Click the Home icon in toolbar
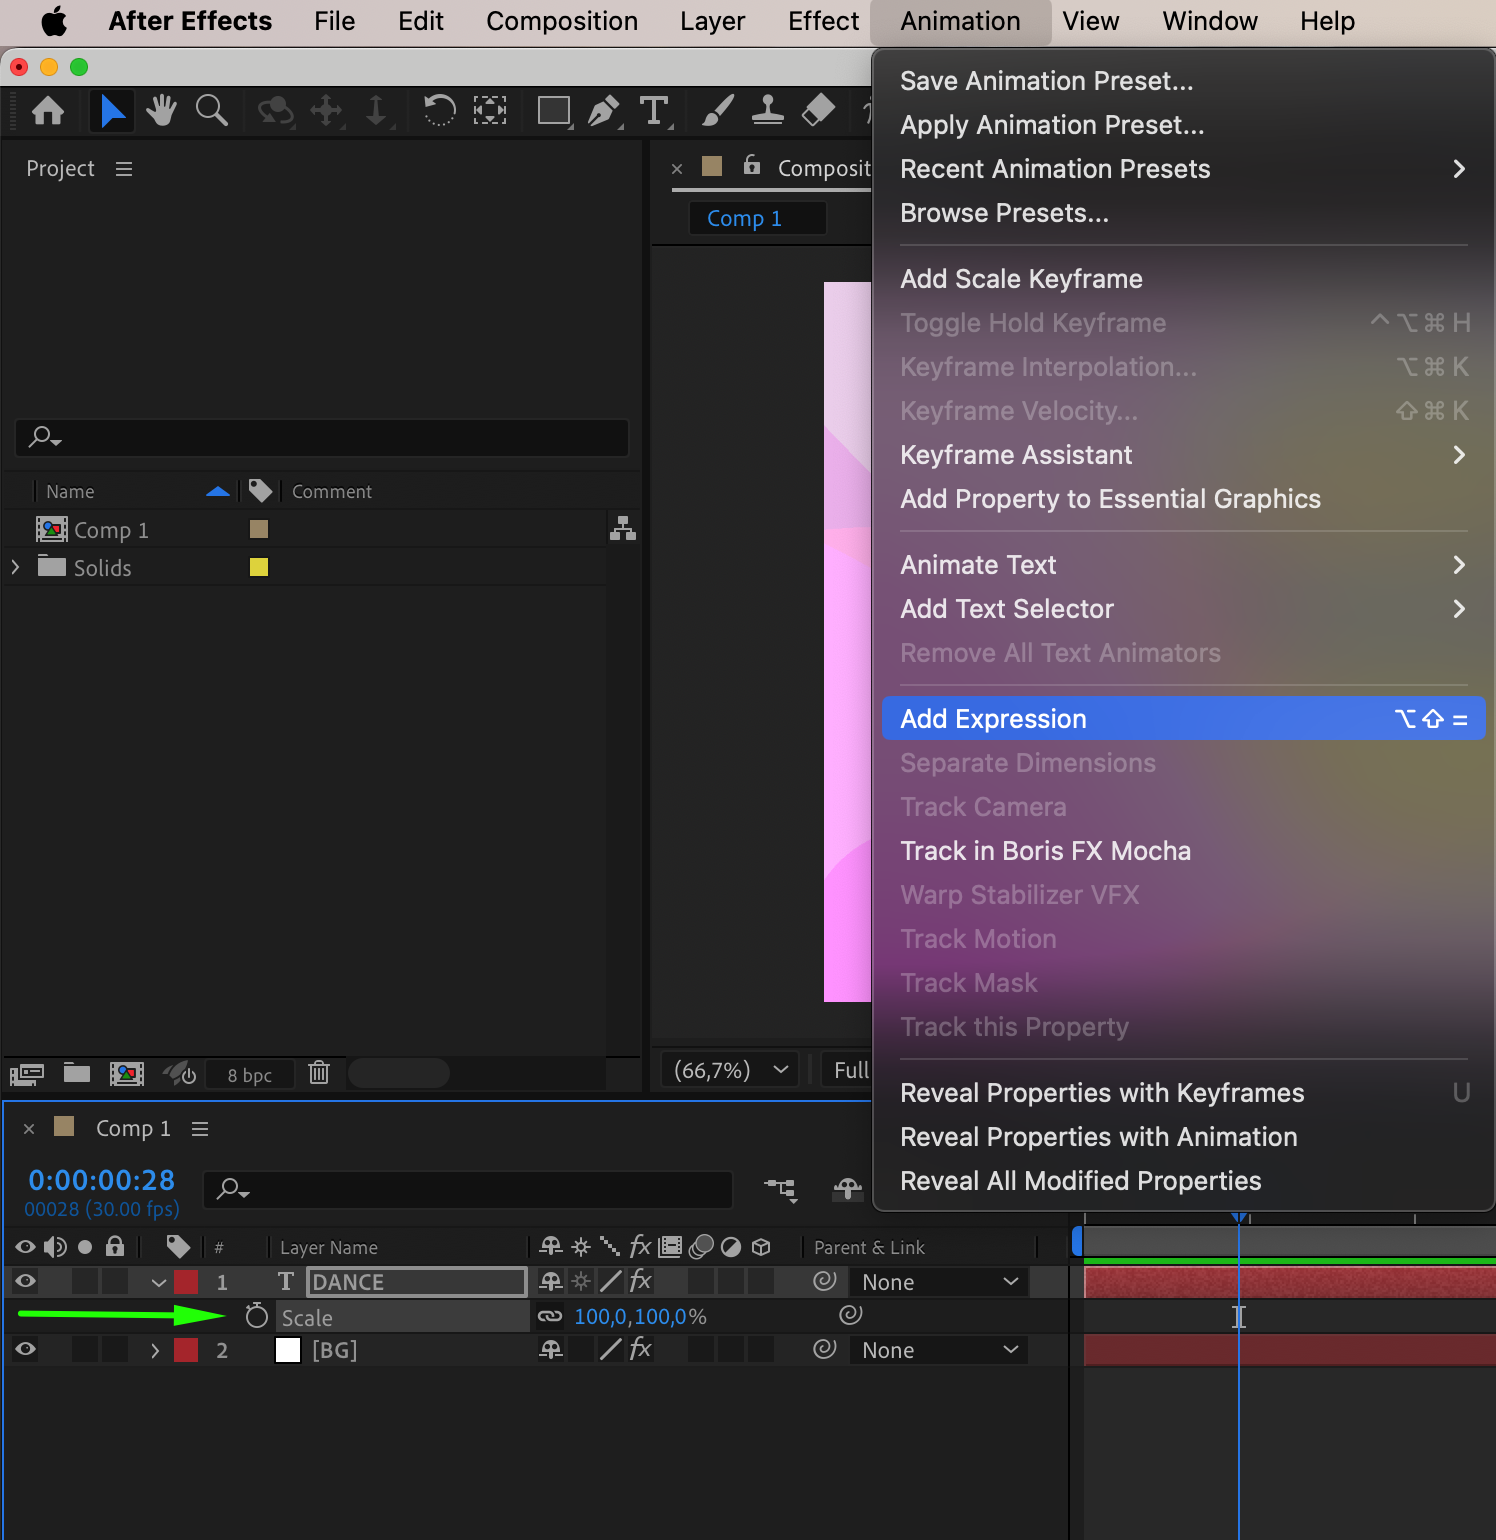Screen dimensions: 1496x1540 [48, 110]
